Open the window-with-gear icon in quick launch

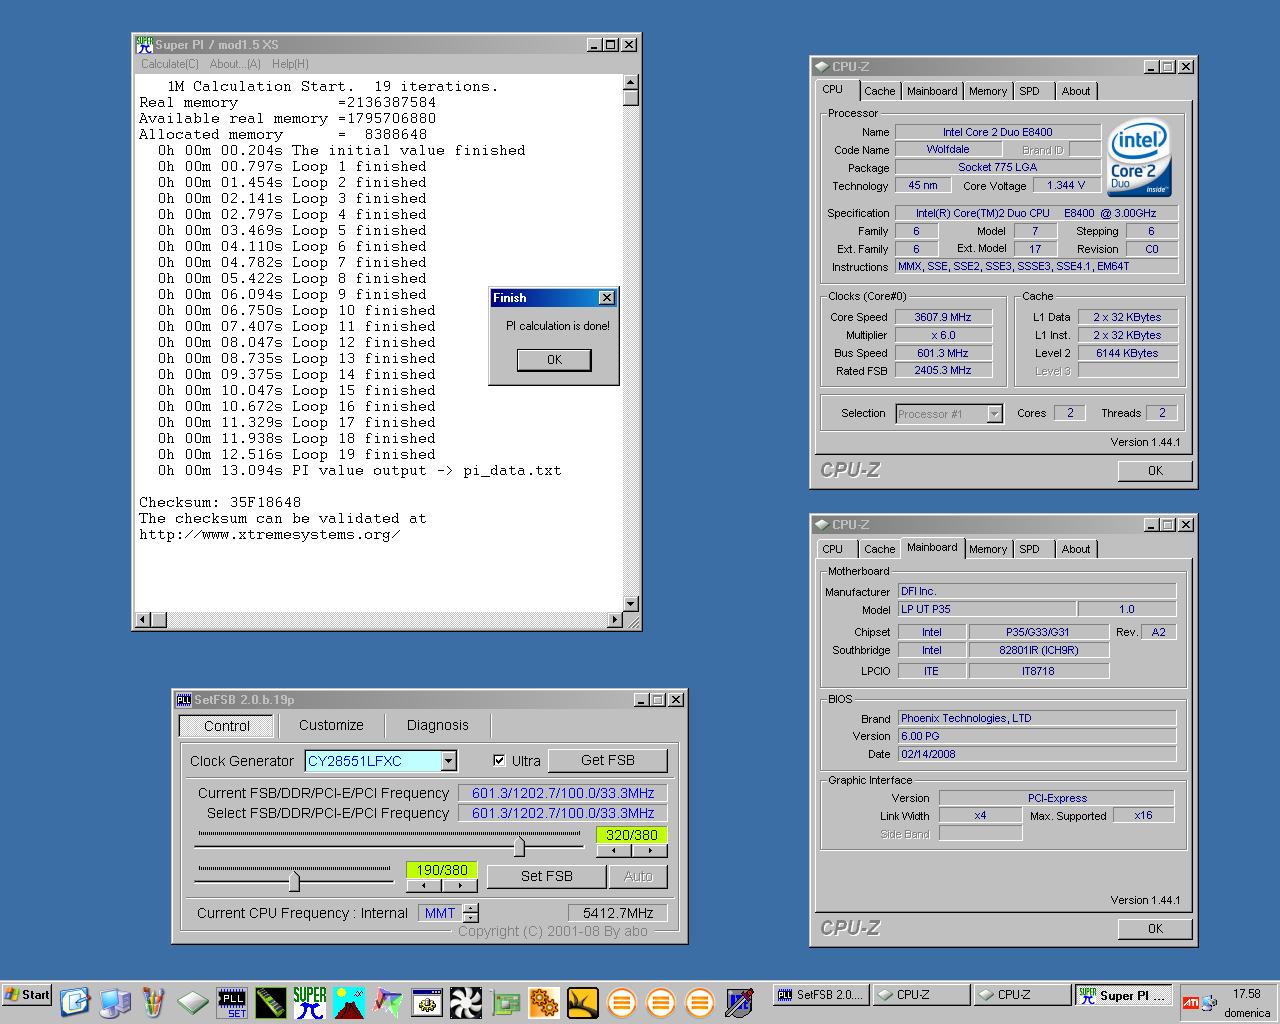[x=427, y=1002]
